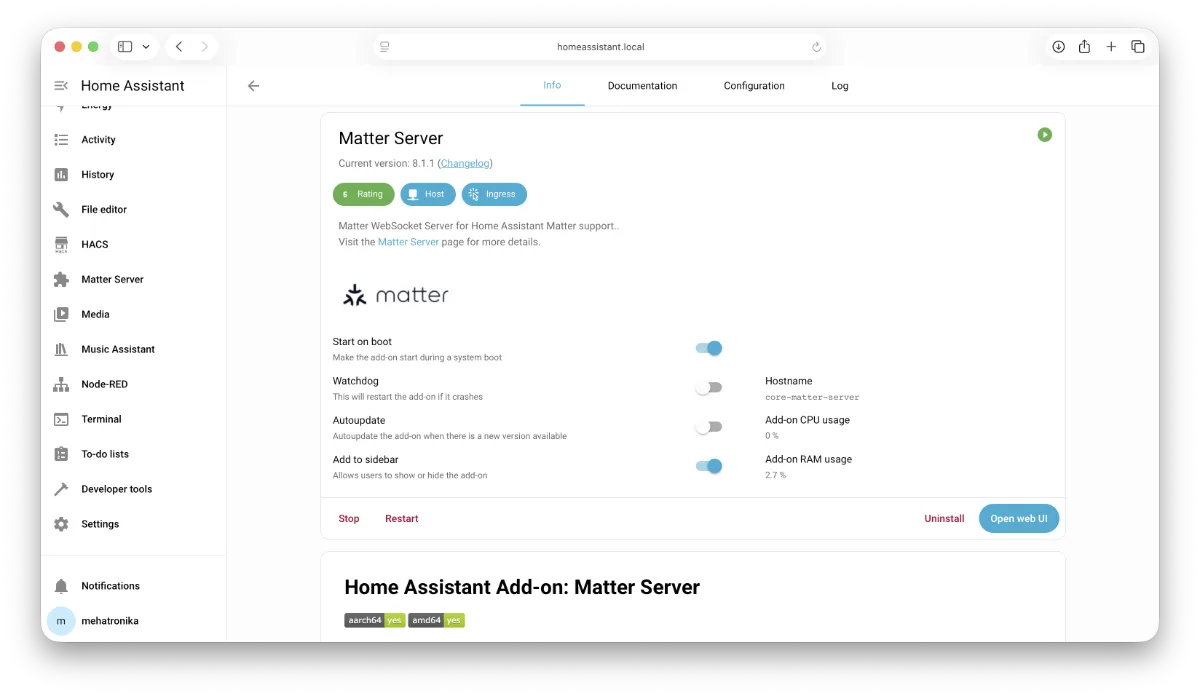Switch to the Configuration tab
This screenshot has height=696, width=1200.
754,86
